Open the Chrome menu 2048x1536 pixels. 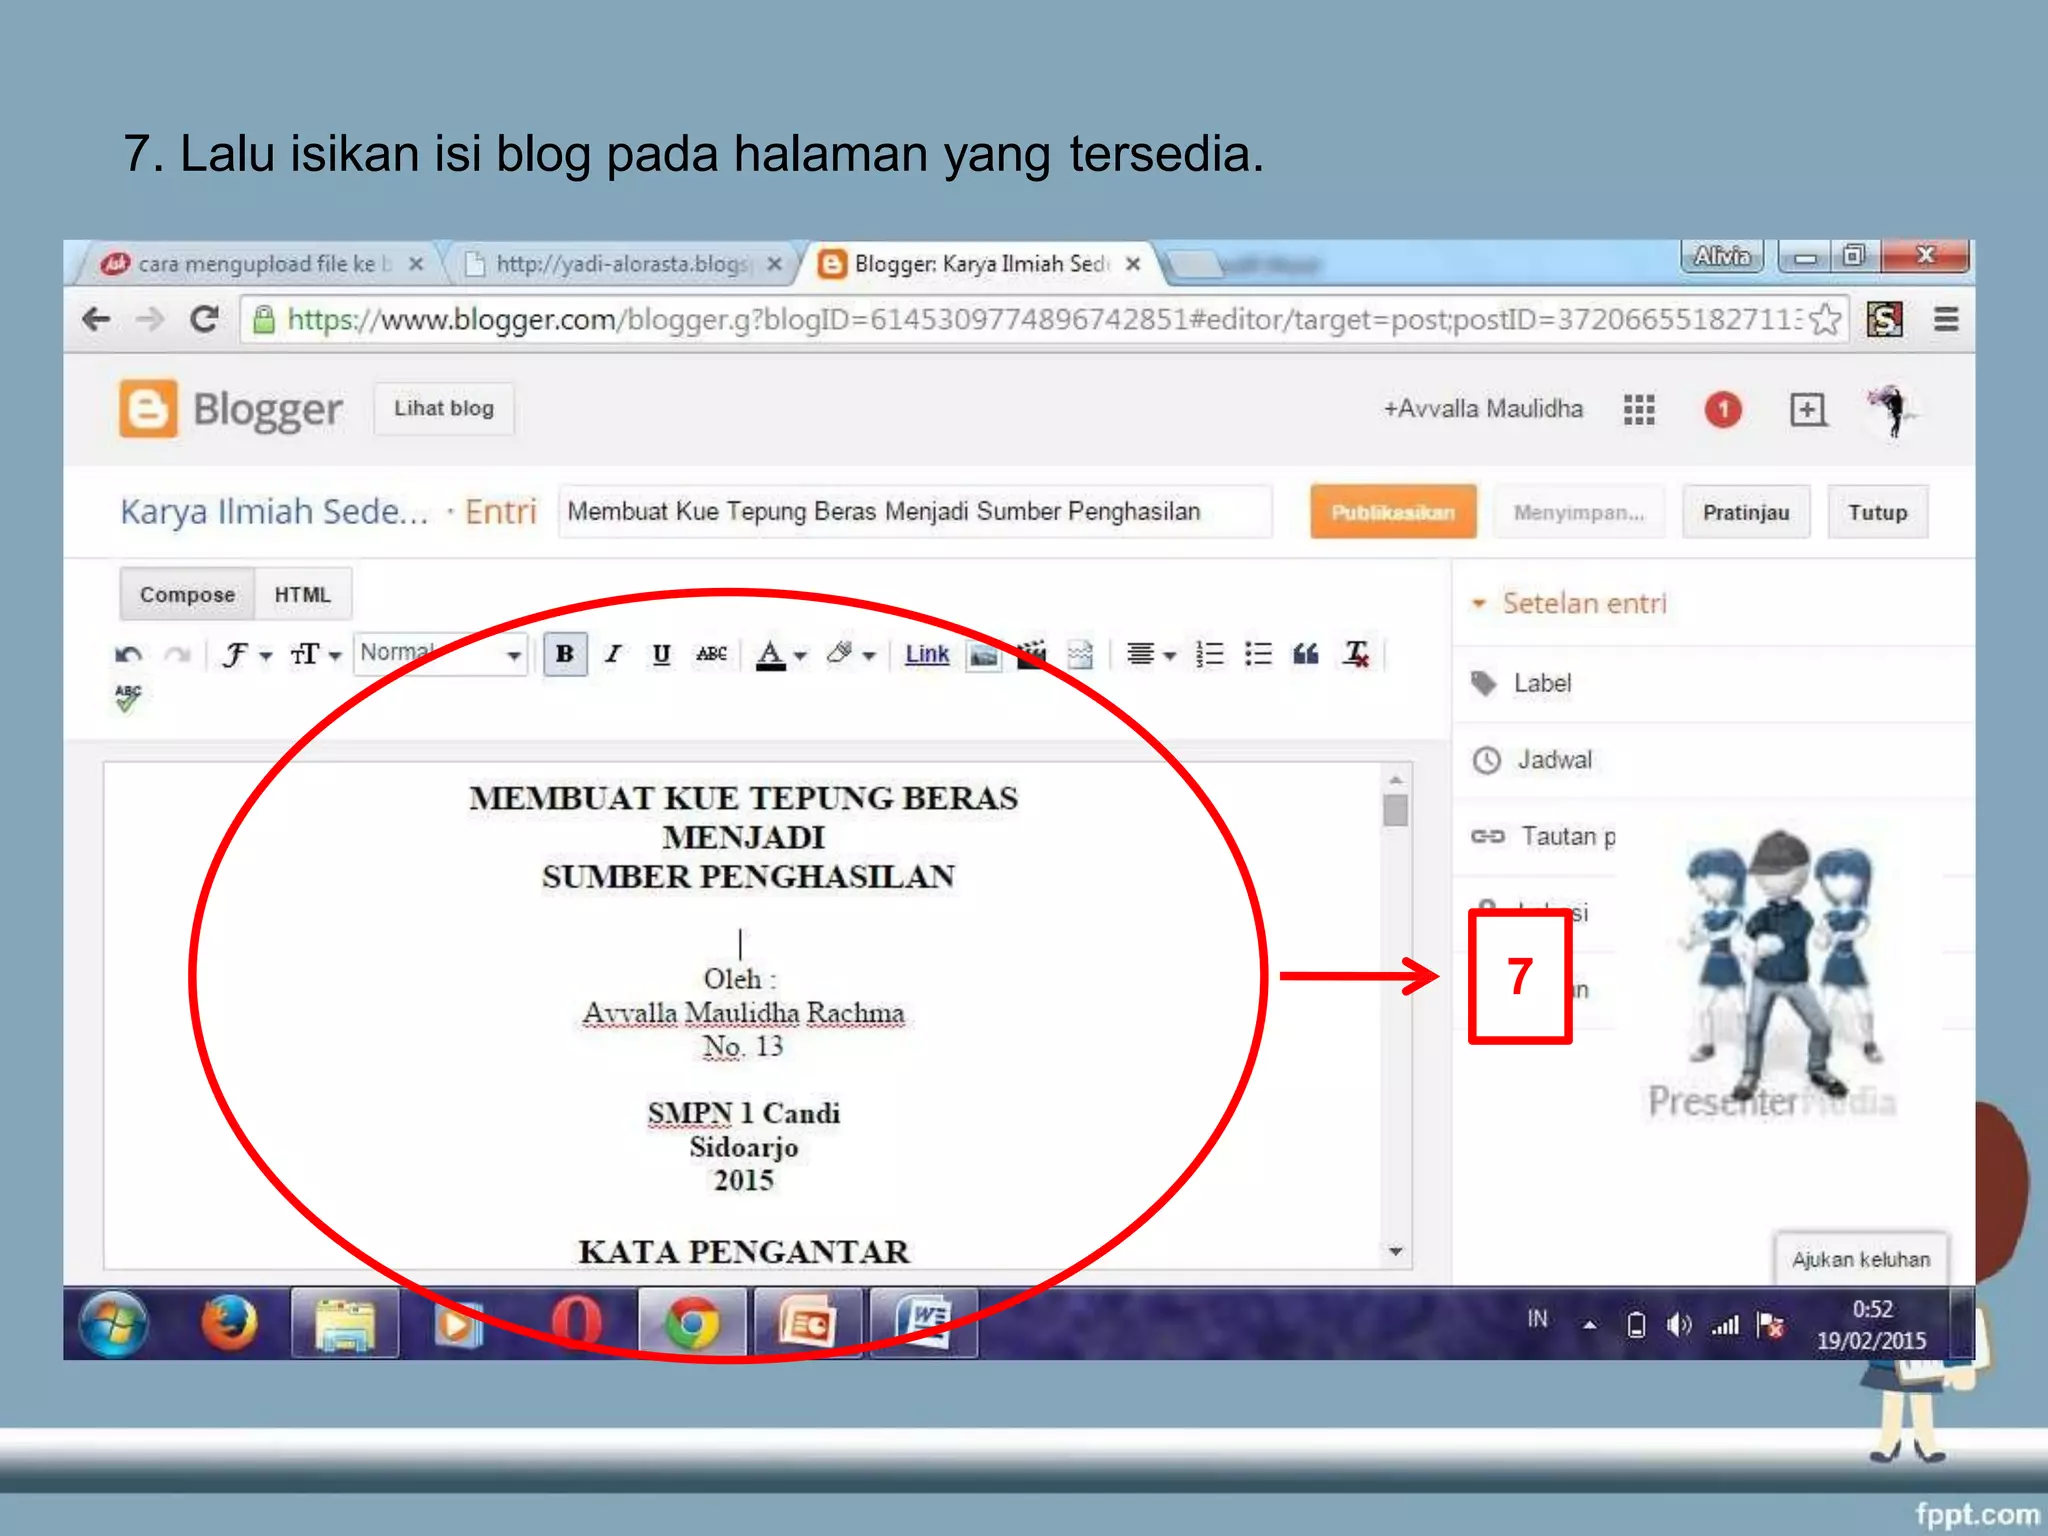1945,319
